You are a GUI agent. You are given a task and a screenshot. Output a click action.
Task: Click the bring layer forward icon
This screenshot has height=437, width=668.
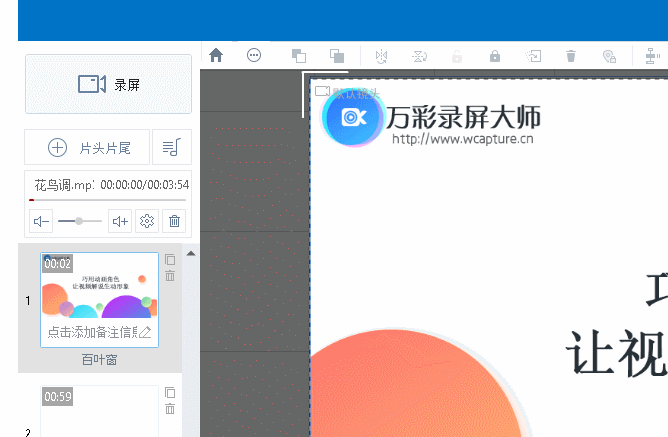point(299,56)
